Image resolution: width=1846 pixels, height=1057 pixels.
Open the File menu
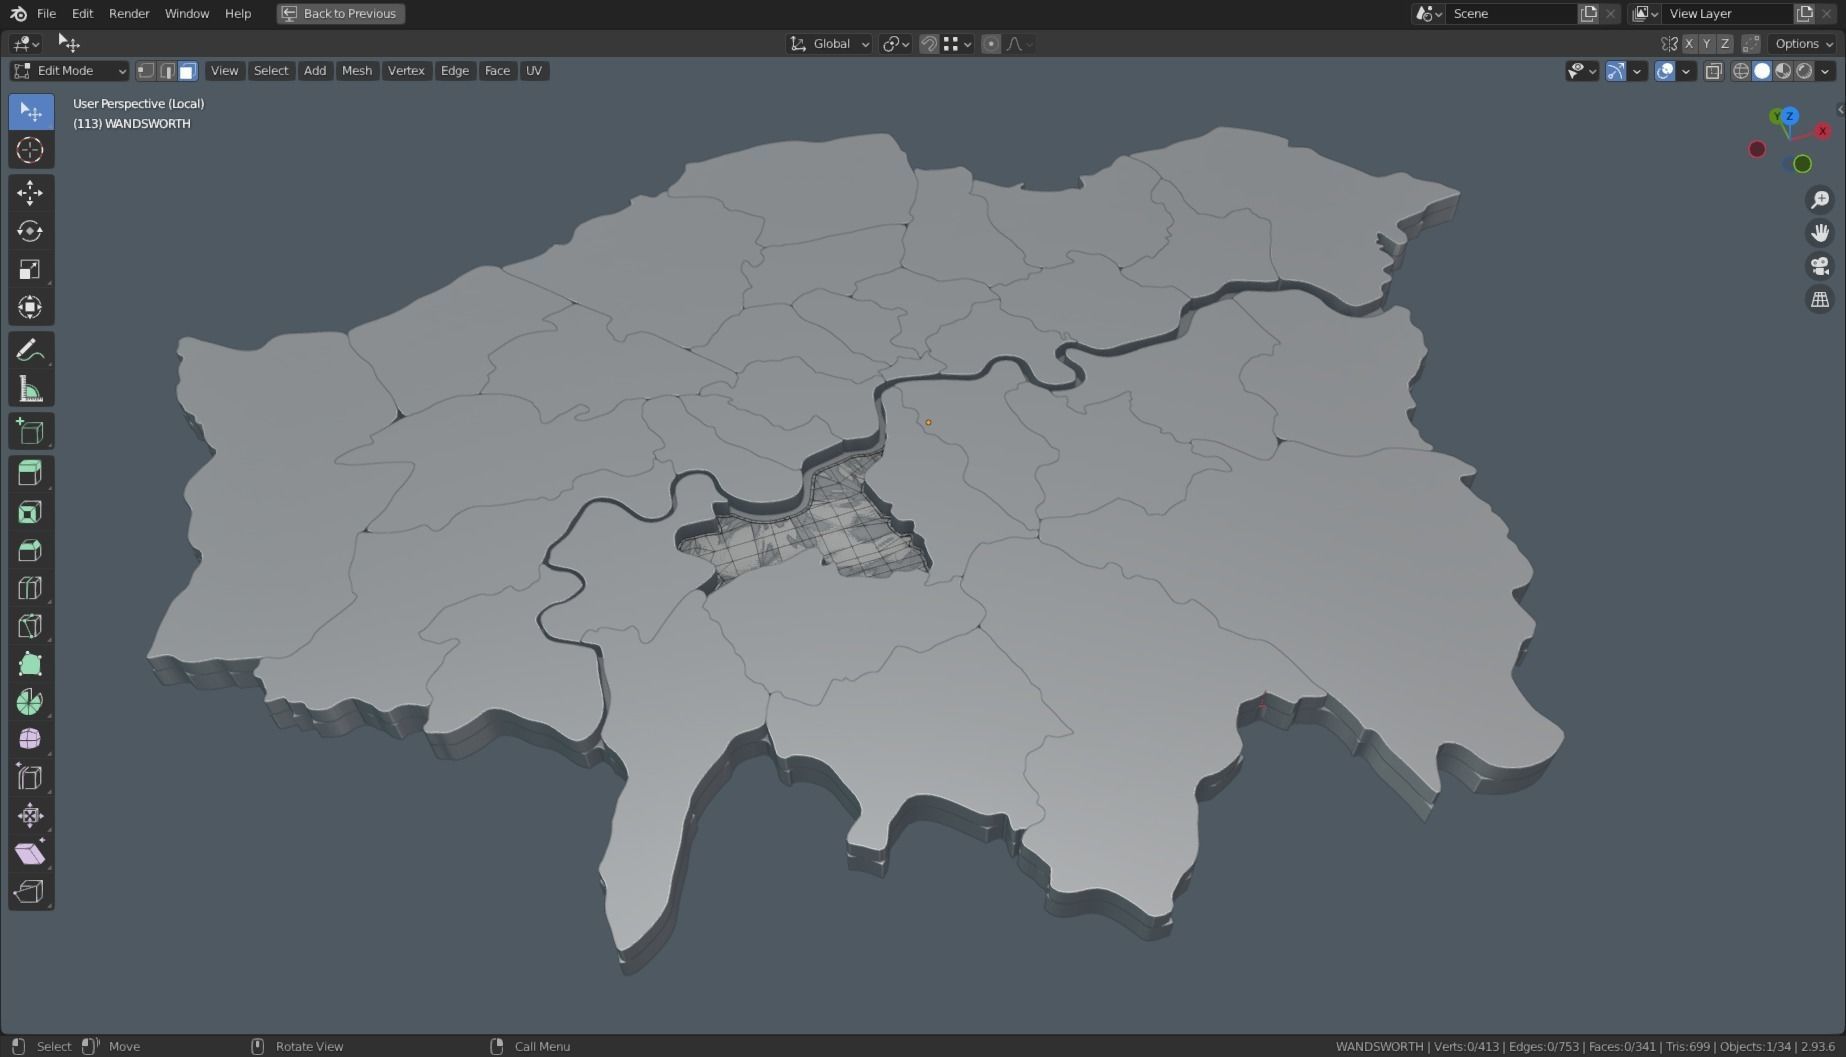click(46, 13)
